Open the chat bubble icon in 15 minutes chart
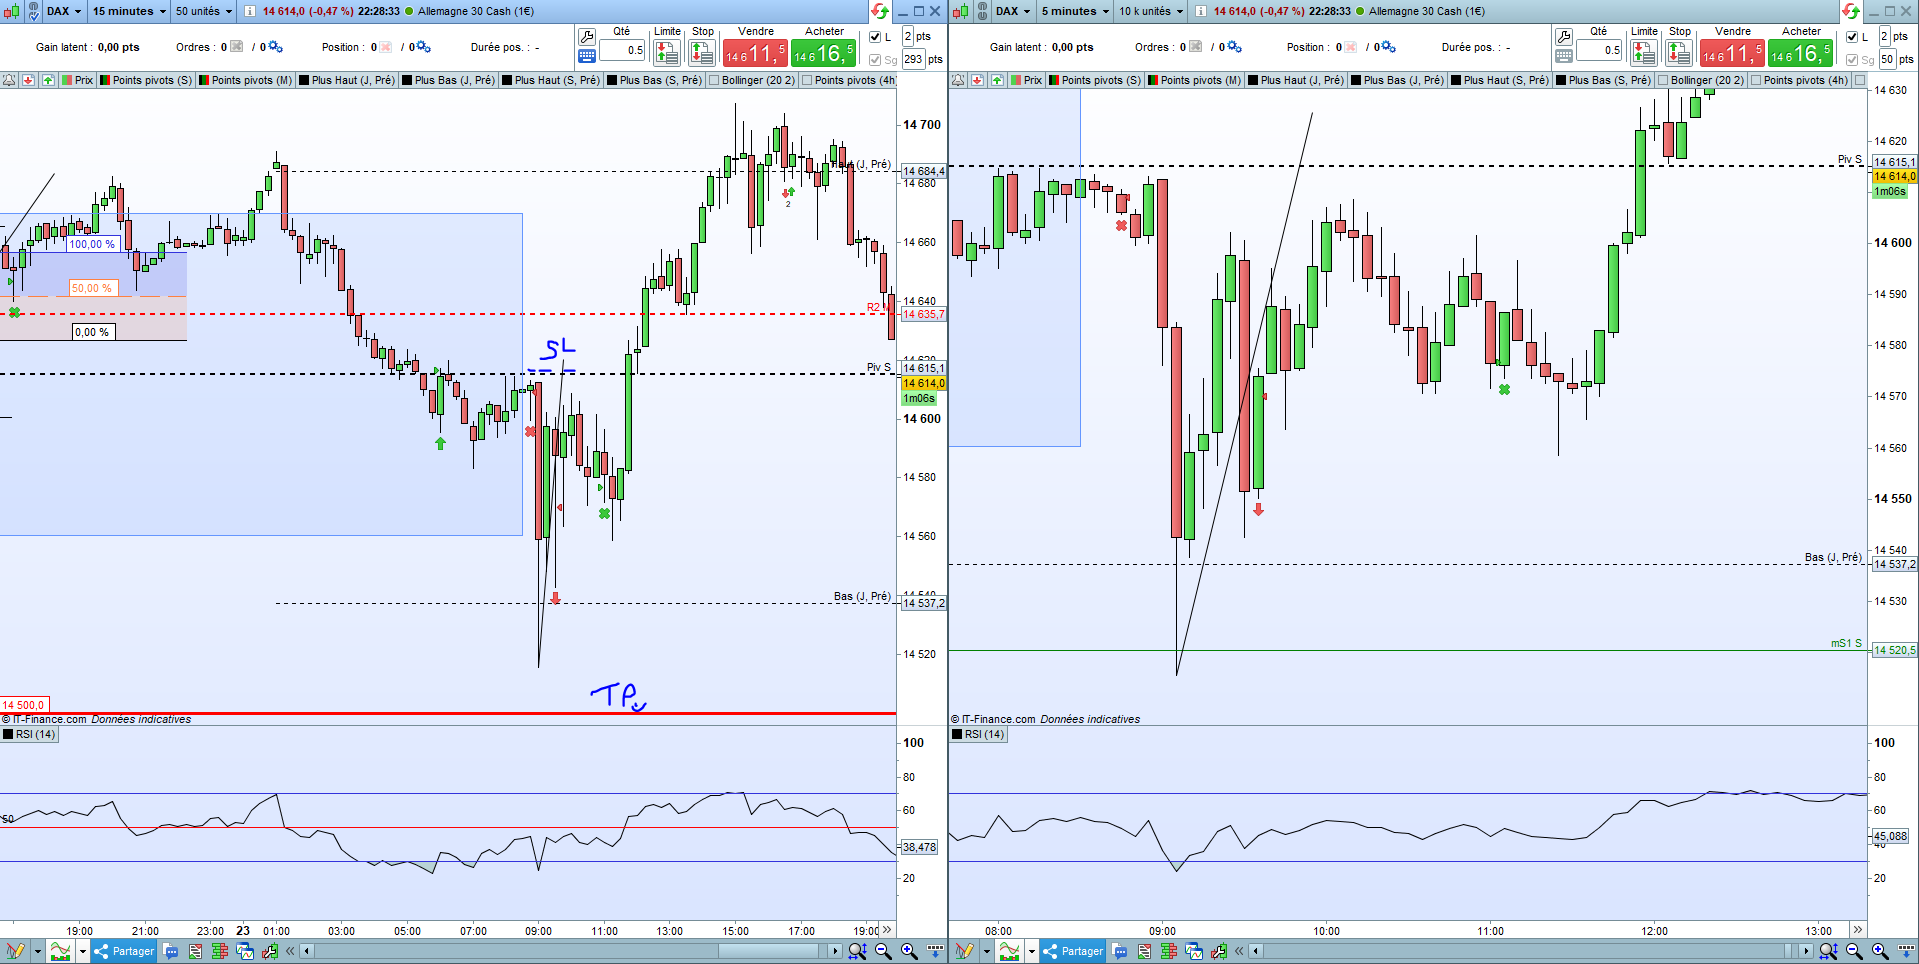Screen dimensions: 1919x964 point(171,951)
